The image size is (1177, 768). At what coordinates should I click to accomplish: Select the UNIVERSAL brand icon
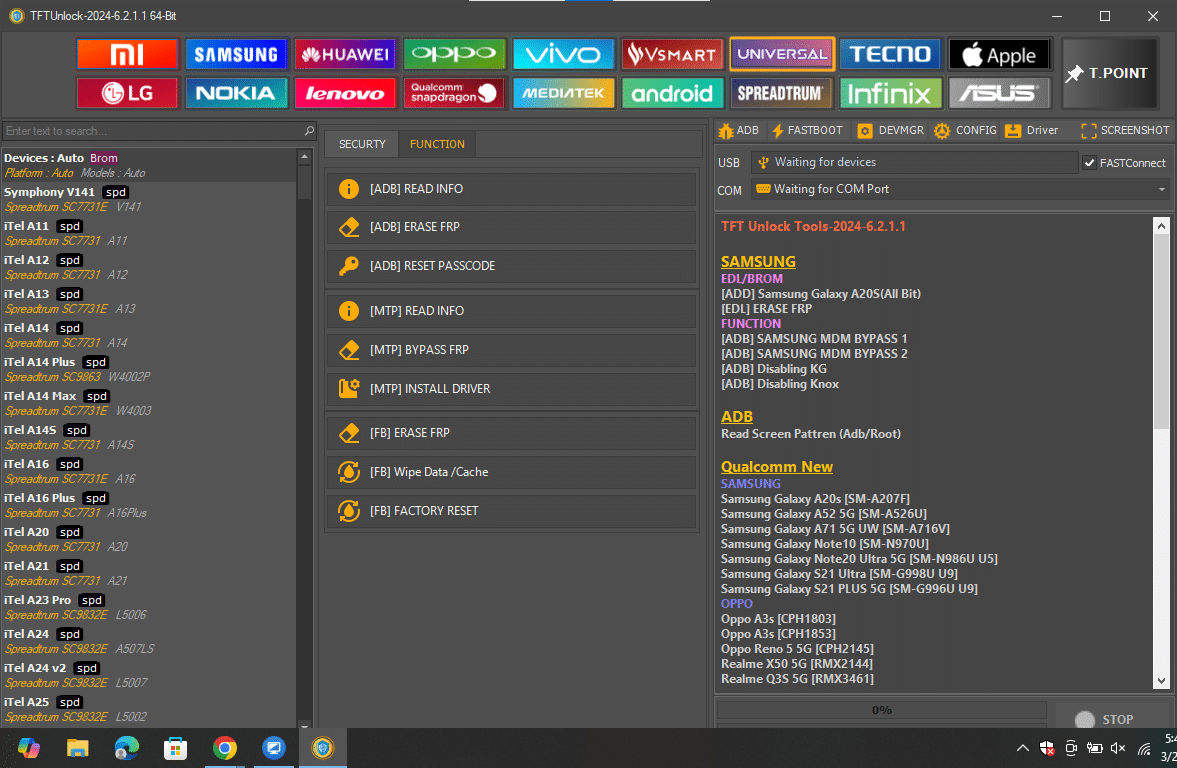coord(781,53)
